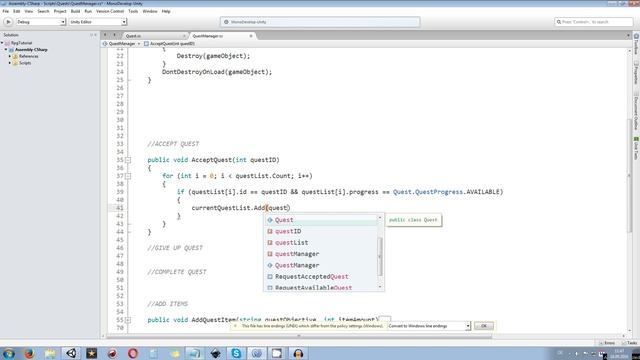Open the QuestManager class breadcrumb dropdown
Screen dimensions: 640x360
point(121,43)
